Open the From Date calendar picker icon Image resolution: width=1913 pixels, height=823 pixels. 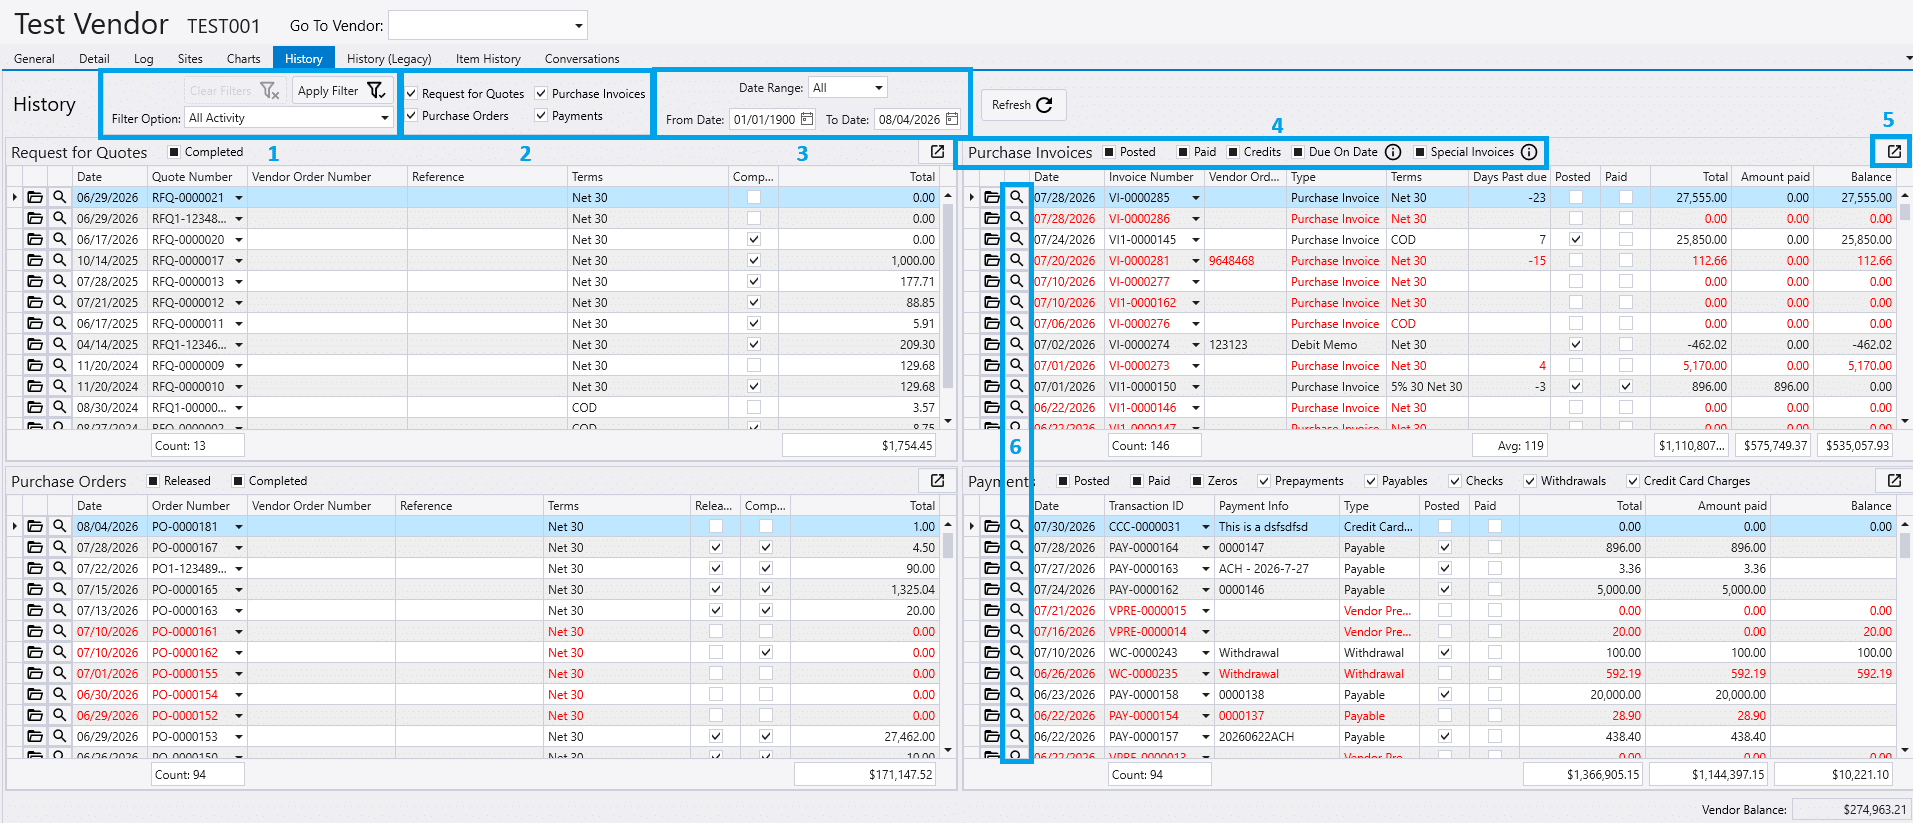click(x=807, y=119)
